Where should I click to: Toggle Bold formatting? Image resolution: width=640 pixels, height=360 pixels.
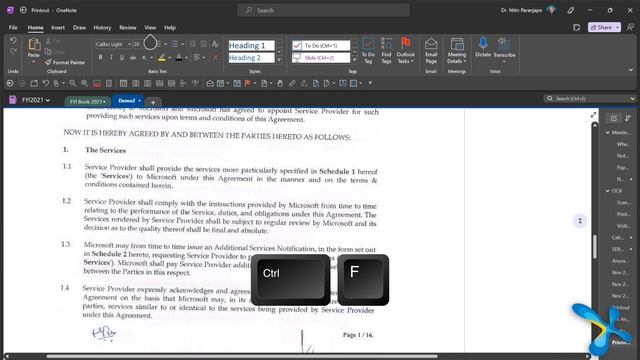[x=100, y=58]
